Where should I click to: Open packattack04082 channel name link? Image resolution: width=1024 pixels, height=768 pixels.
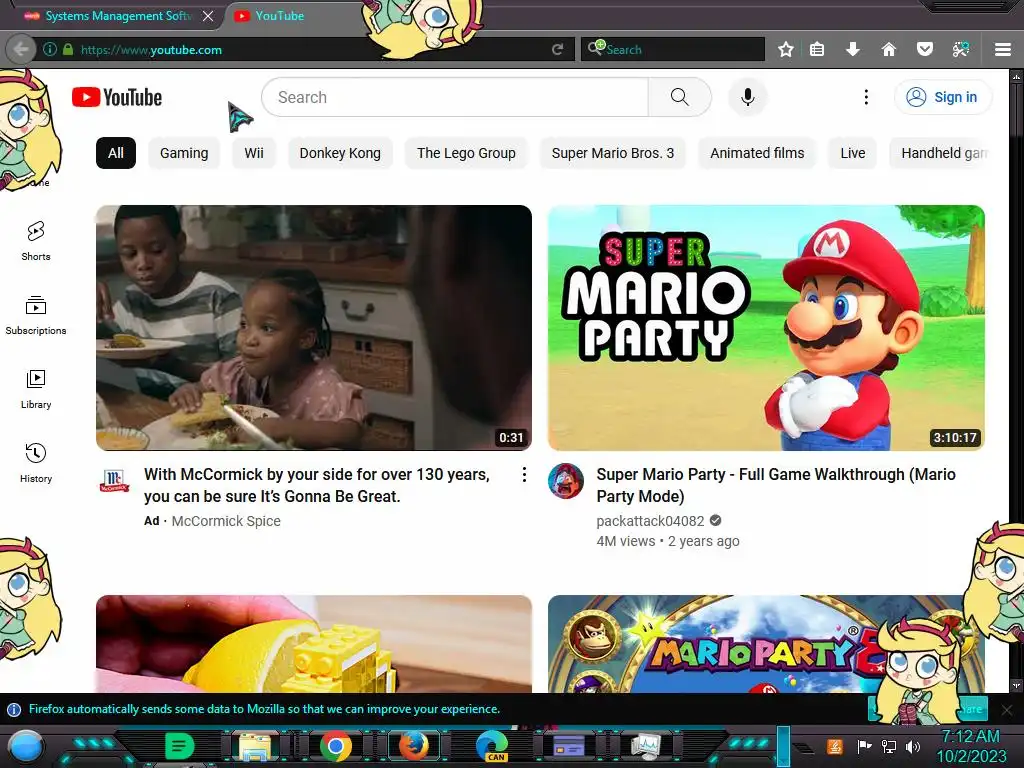[x=650, y=521]
